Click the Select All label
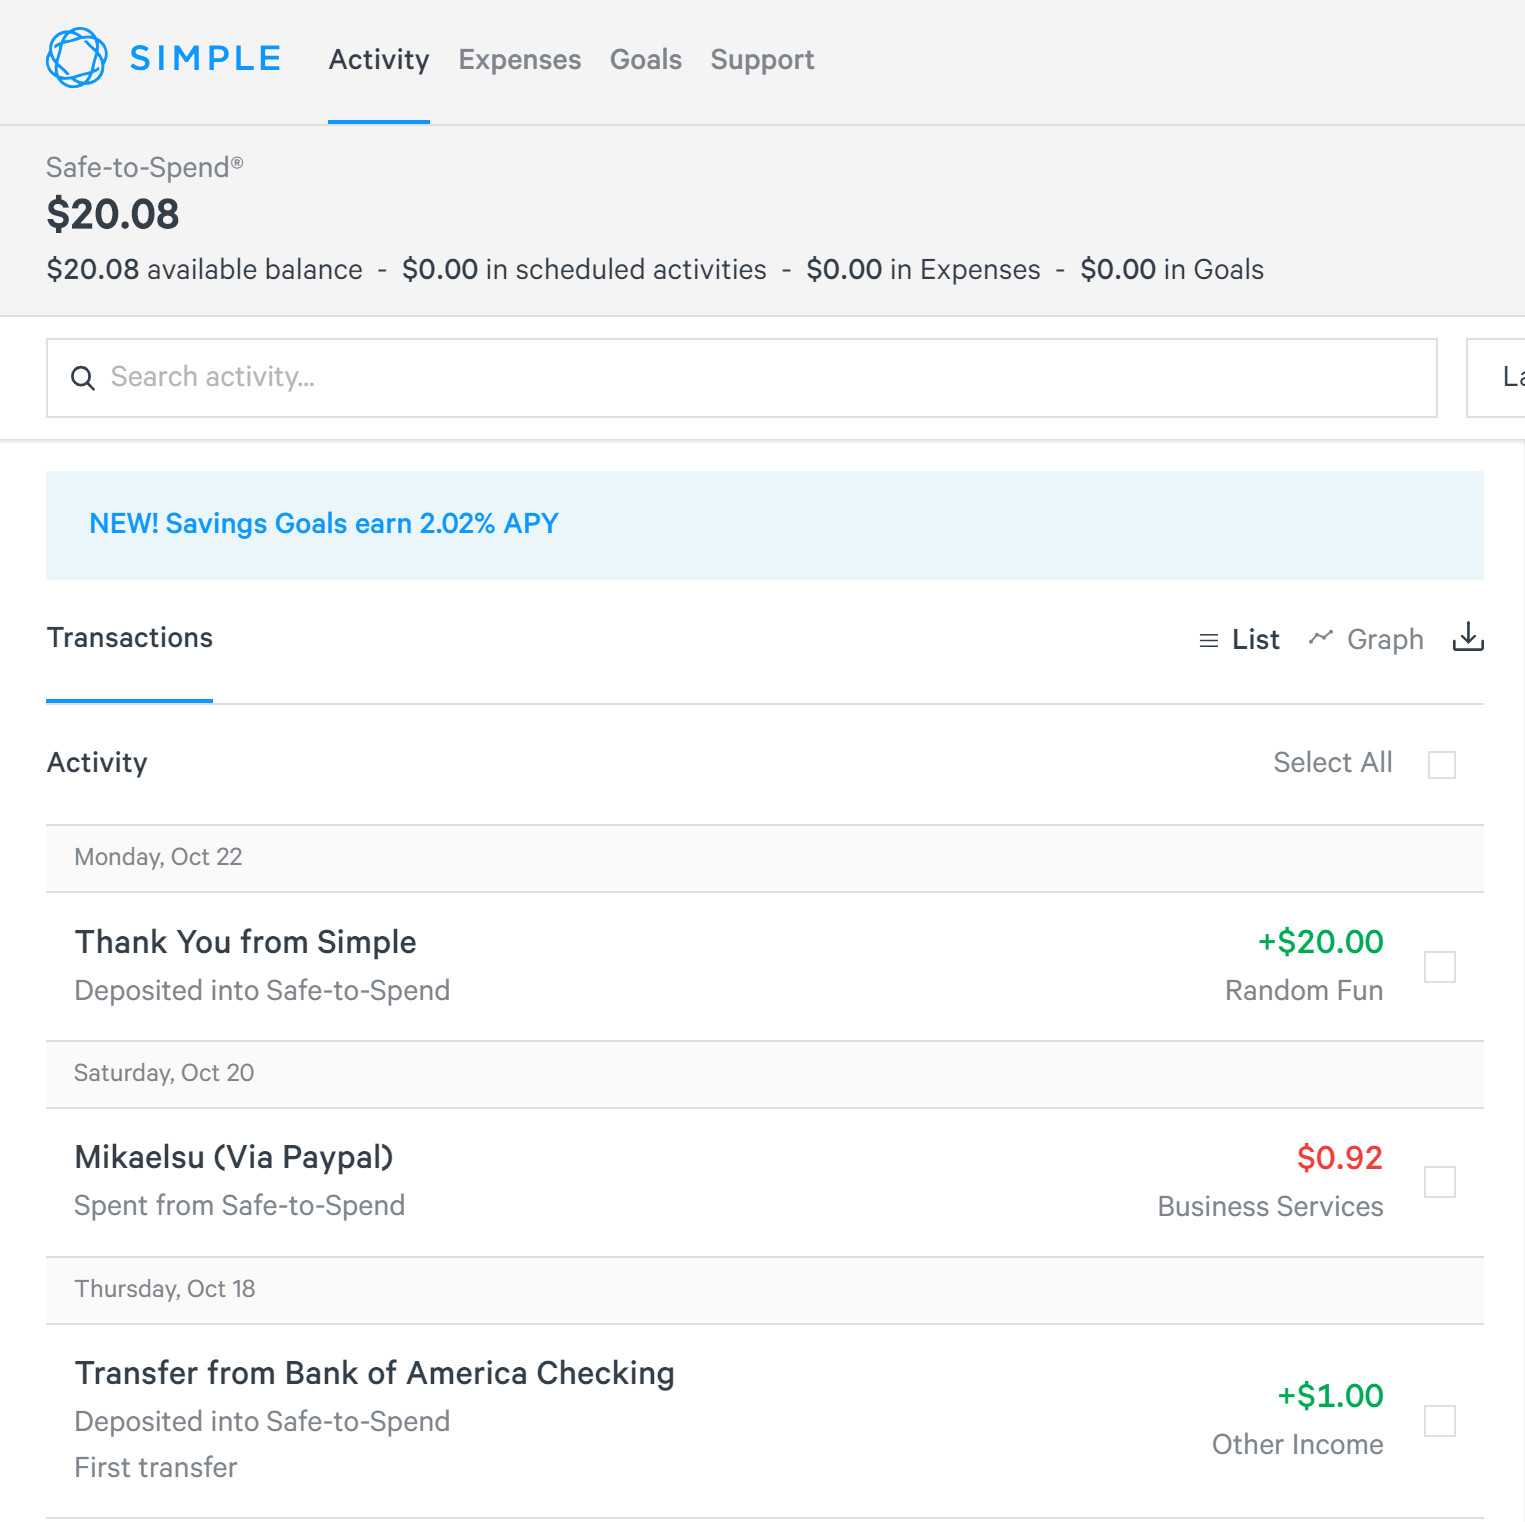The height and width of the screenshot is (1522, 1525). [x=1333, y=763]
